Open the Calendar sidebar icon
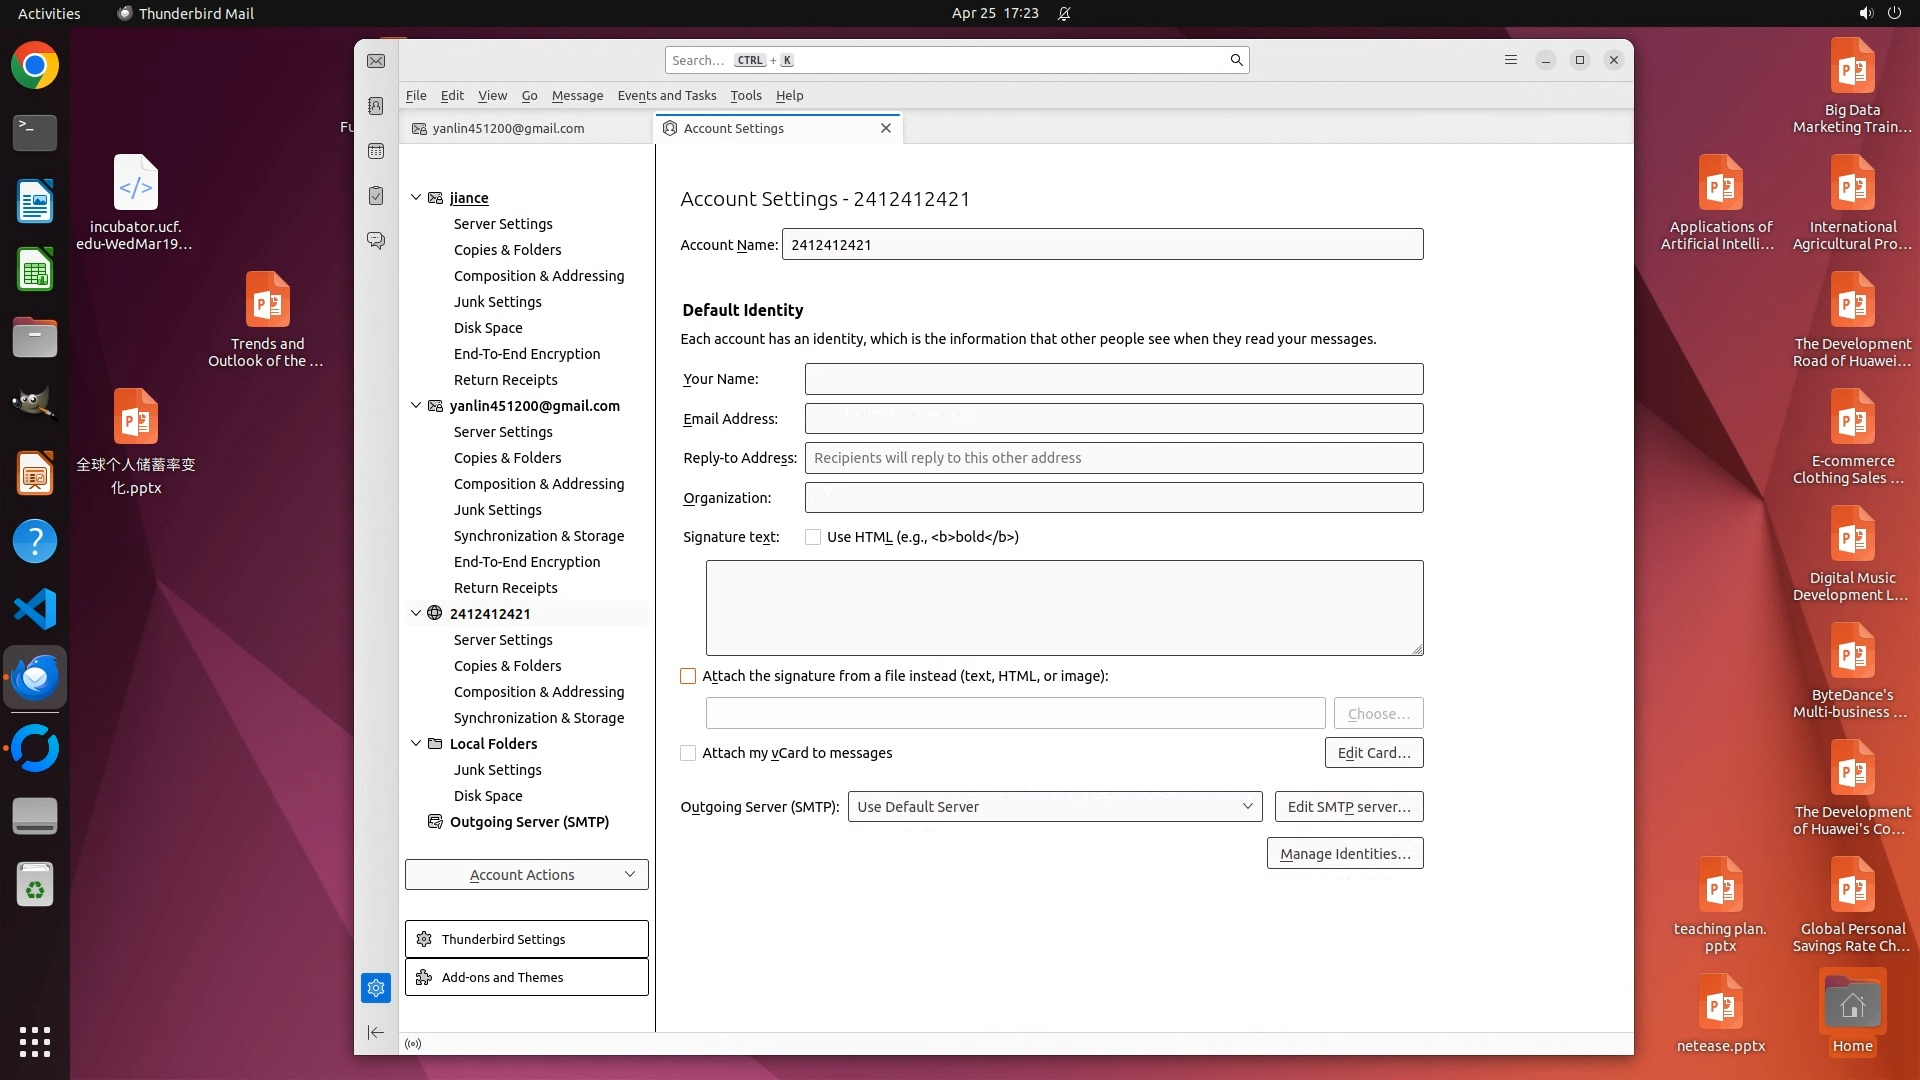 tap(376, 151)
